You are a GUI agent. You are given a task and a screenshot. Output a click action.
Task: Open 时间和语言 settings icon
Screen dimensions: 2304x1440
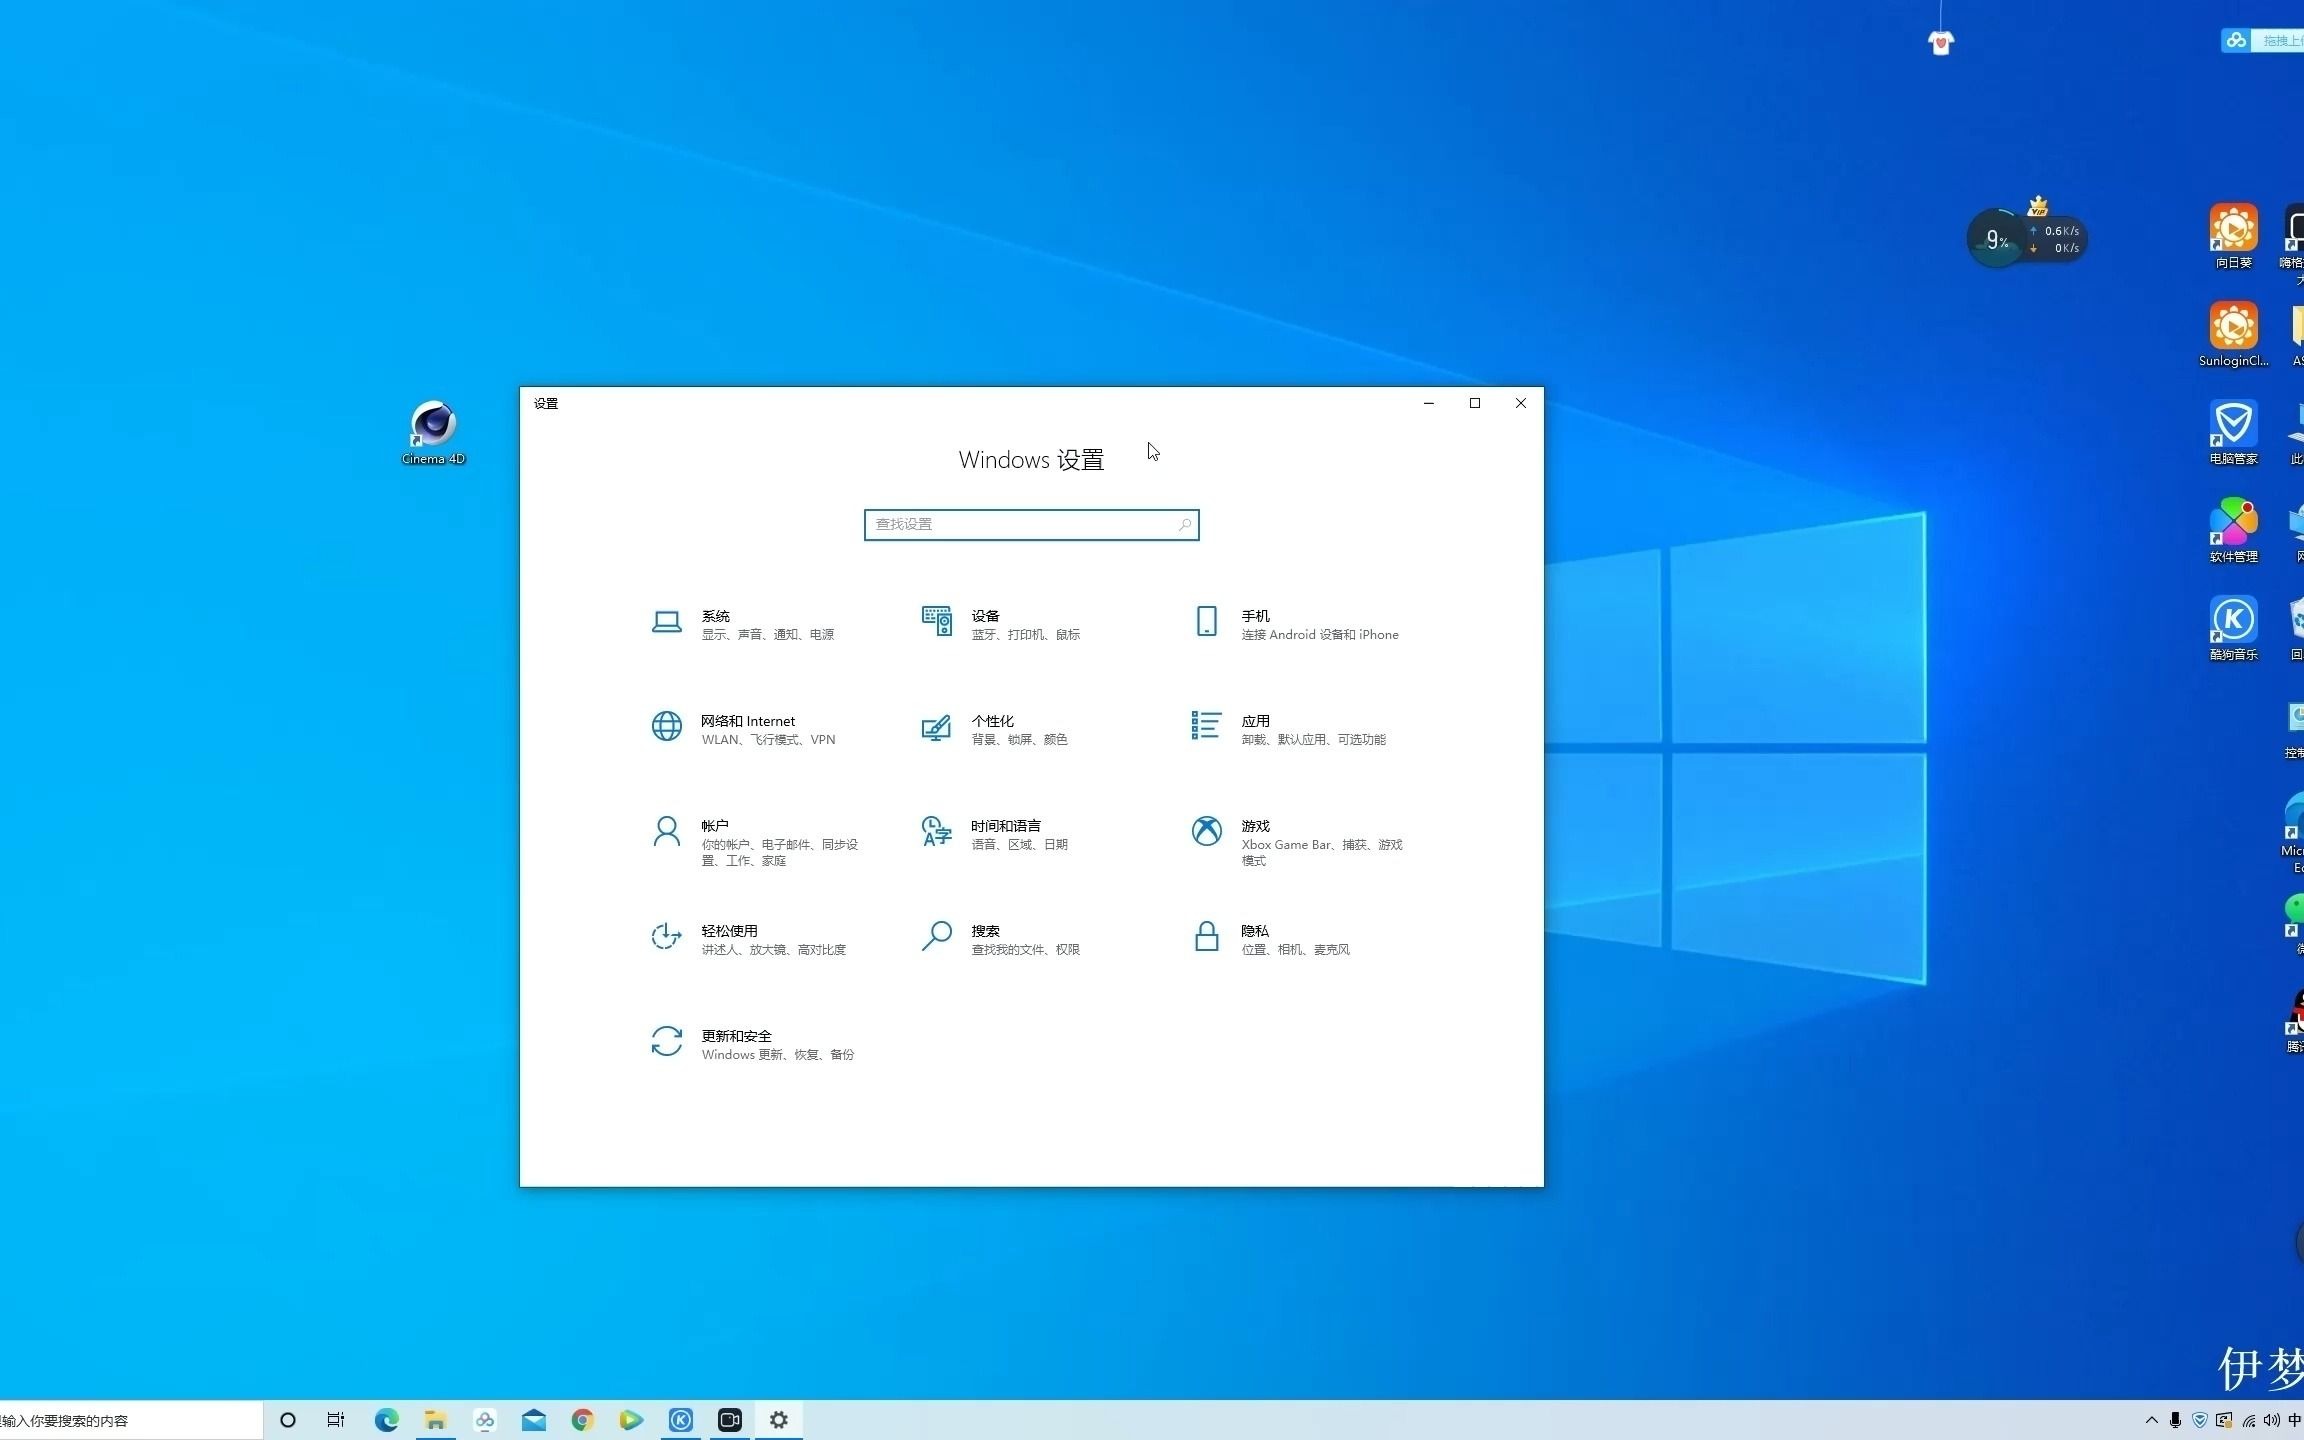point(936,832)
